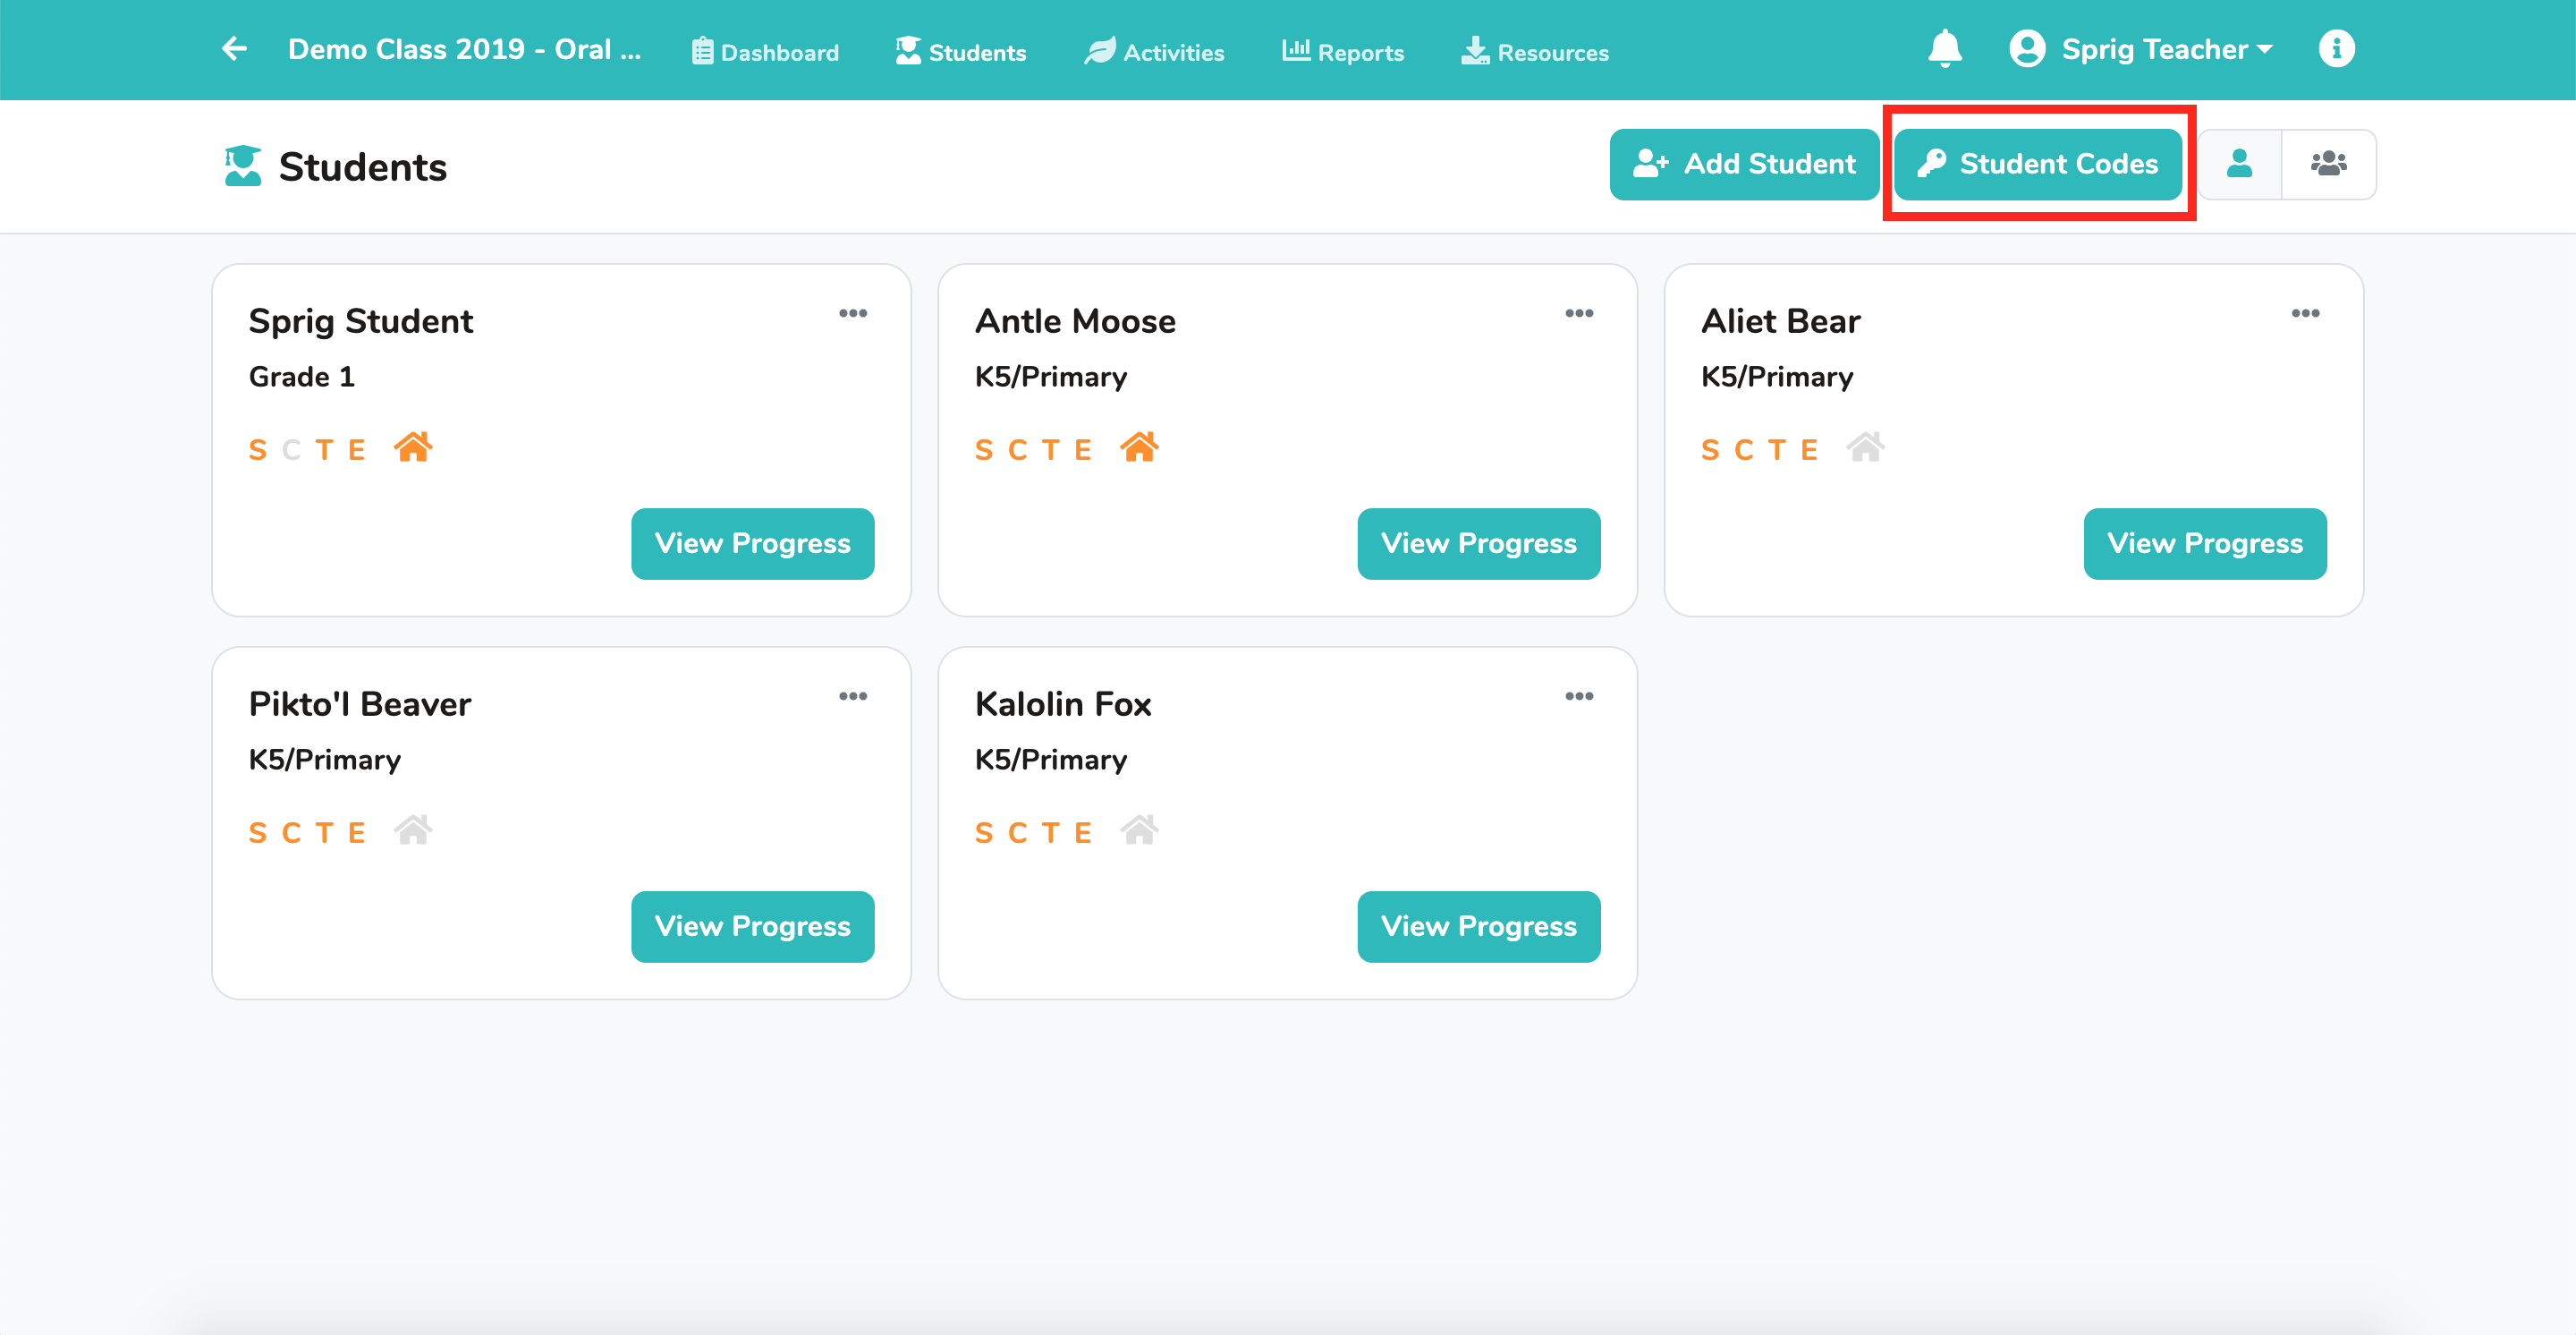
Task: Click Antle Moose name
Action: tap(1075, 321)
